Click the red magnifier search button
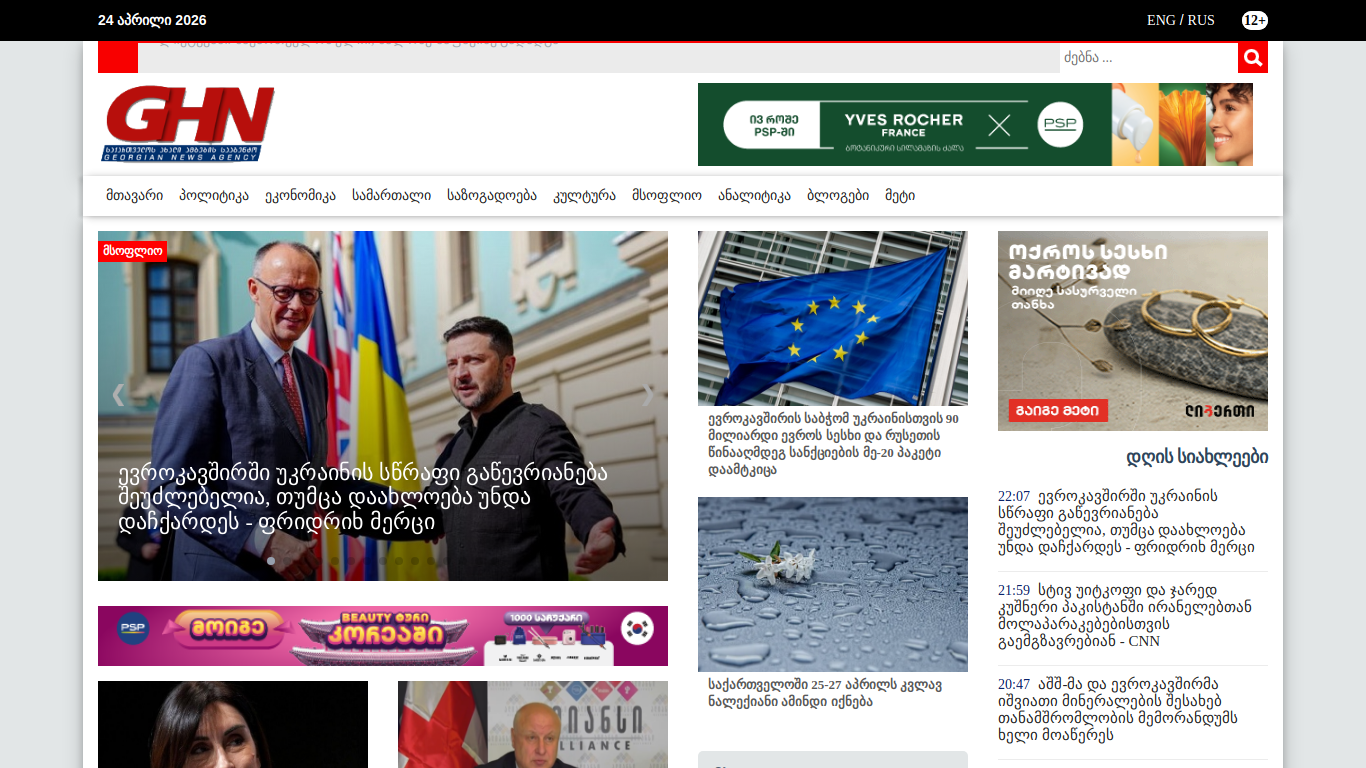 pyautogui.click(x=1253, y=58)
